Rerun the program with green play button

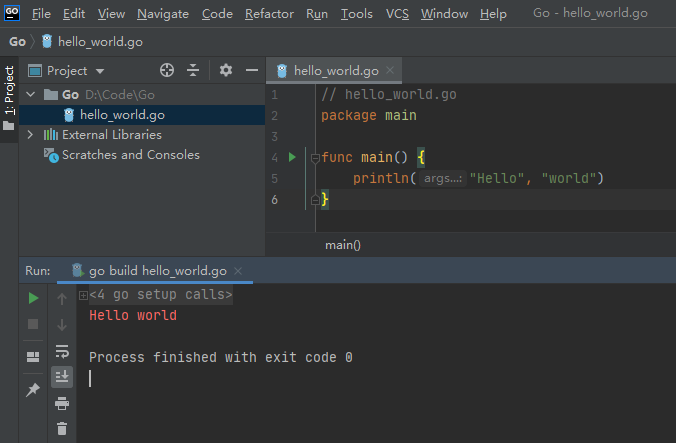33,298
